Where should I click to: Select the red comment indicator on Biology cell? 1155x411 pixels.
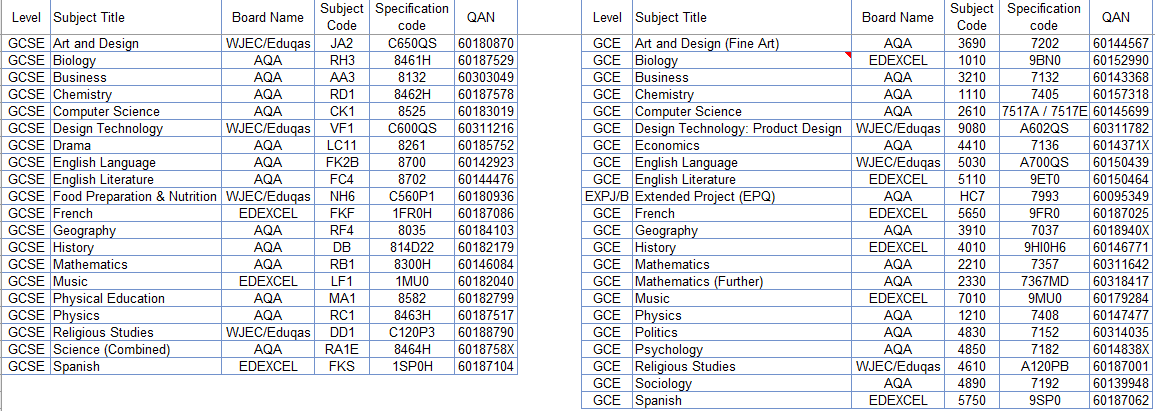(849, 55)
